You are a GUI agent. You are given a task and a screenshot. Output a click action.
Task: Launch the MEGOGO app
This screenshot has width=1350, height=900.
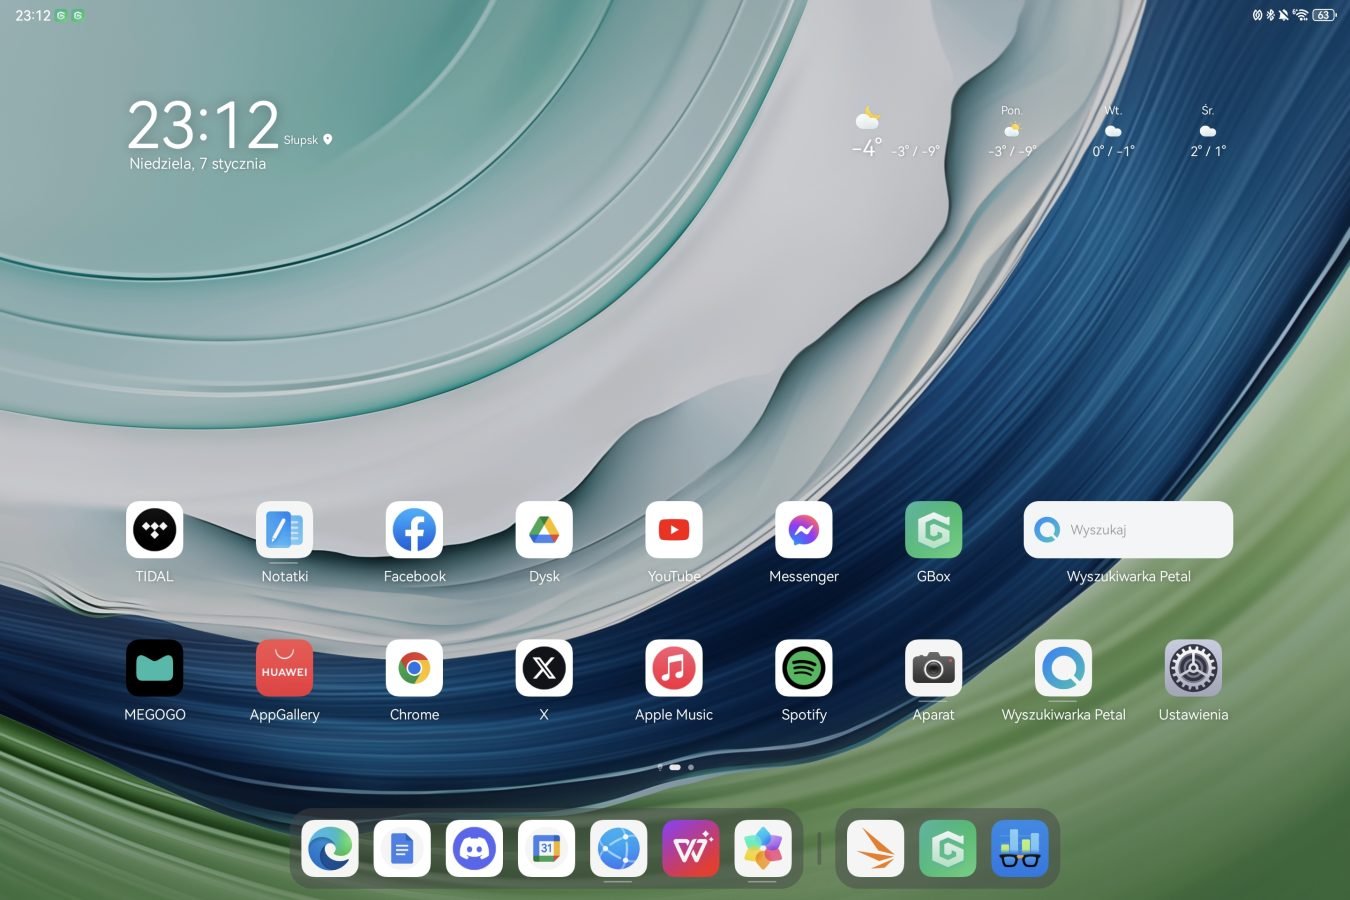154,668
